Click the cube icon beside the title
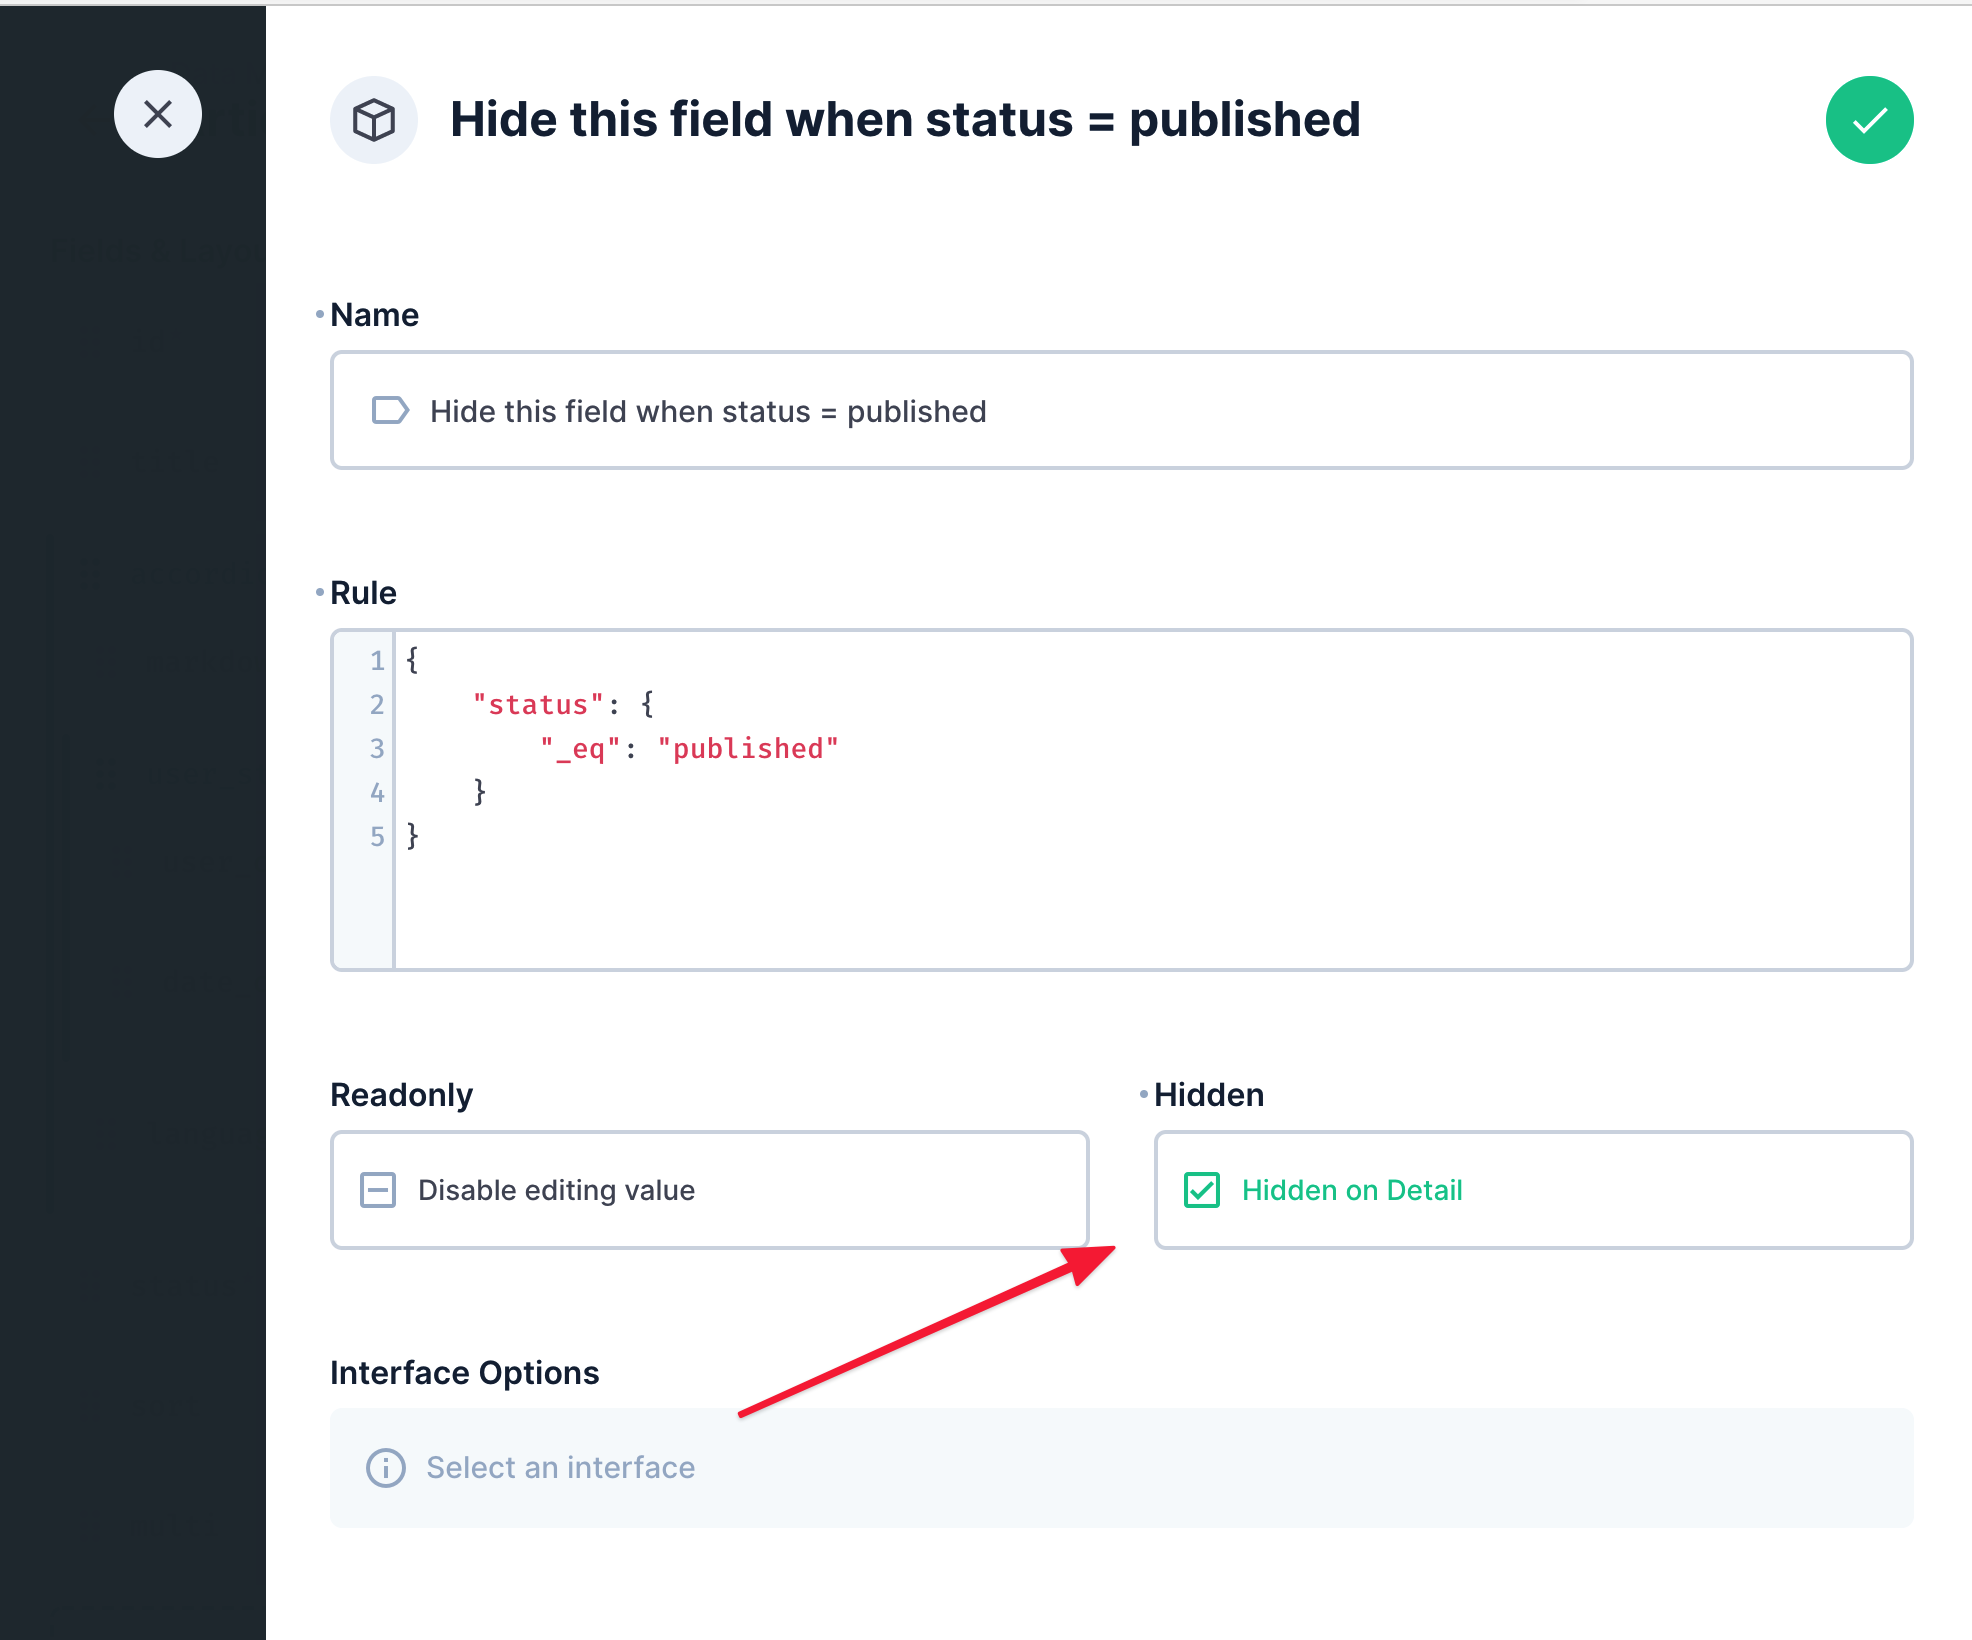 (374, 120)
